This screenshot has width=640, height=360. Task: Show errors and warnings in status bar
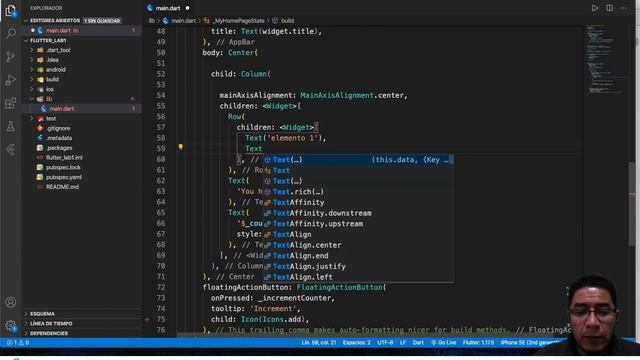tap(18, 342)
